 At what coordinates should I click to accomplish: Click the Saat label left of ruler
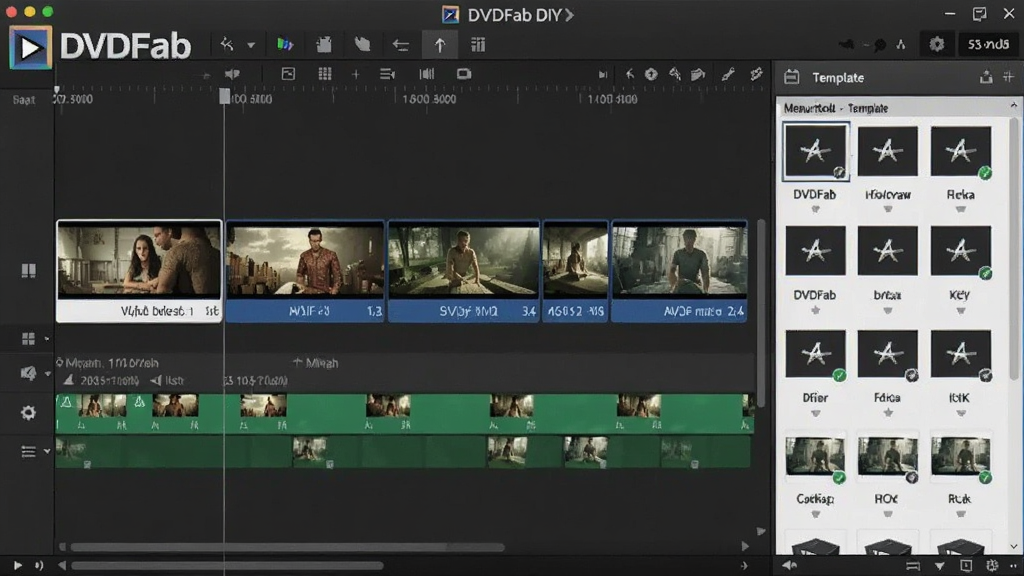click(x=24, y=100)
